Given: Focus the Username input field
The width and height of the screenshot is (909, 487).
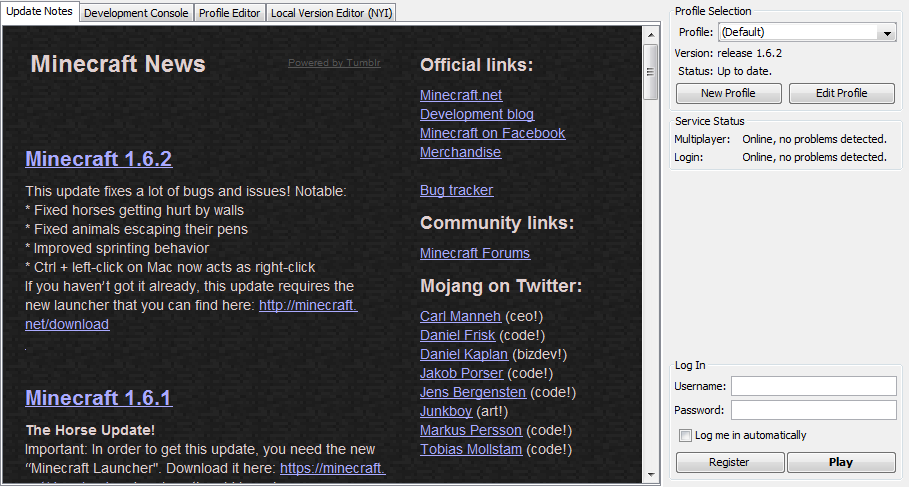Looking at the screenshot, I should point(814,386).
